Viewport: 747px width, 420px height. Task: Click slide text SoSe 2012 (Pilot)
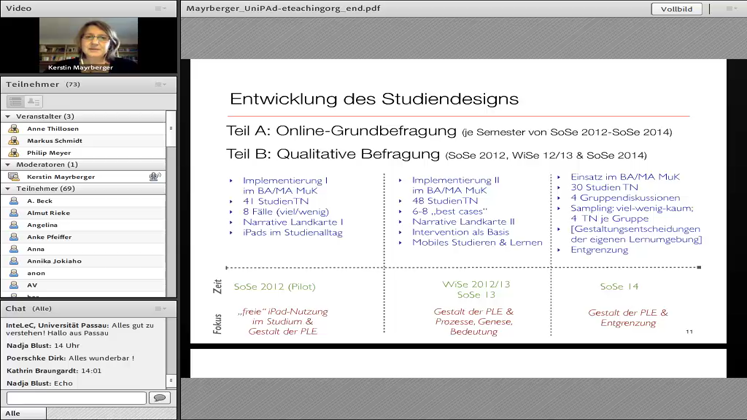click(274, 287)
